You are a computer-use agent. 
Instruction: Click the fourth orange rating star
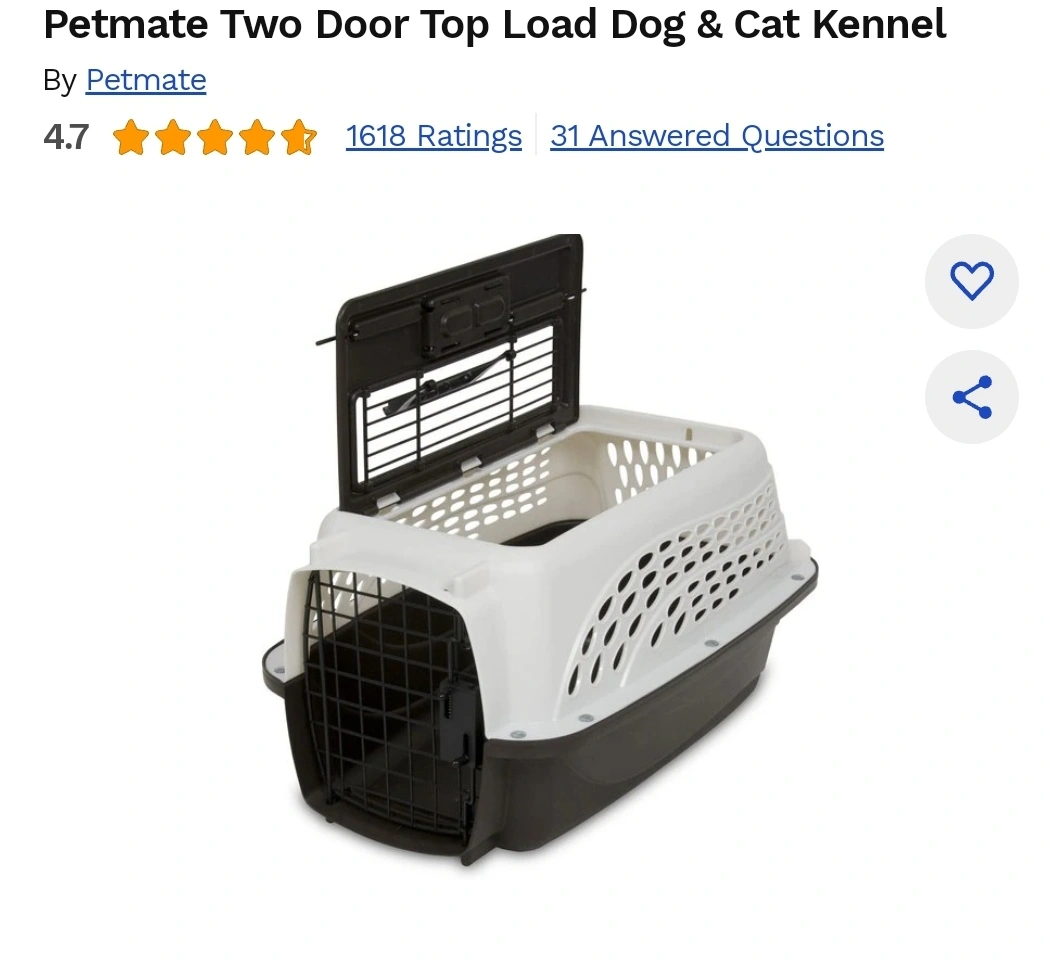click(x=257, y=137)
